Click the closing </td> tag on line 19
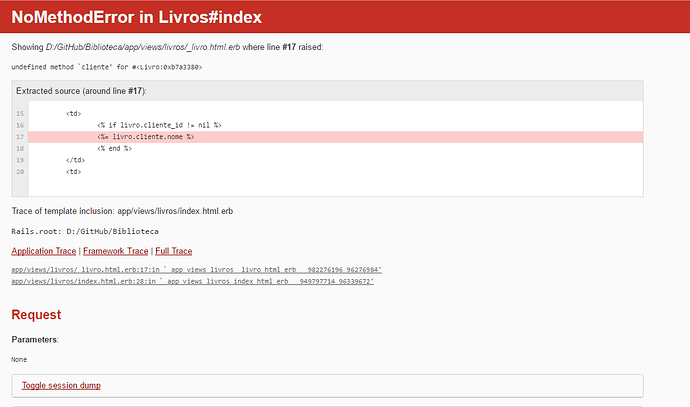690x407 pixels. [x=75, y=160]
